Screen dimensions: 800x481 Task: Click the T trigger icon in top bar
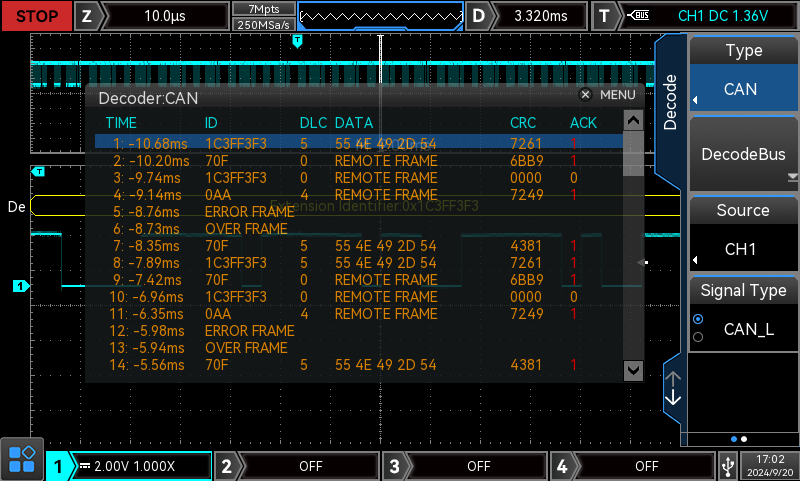point(604,16)
